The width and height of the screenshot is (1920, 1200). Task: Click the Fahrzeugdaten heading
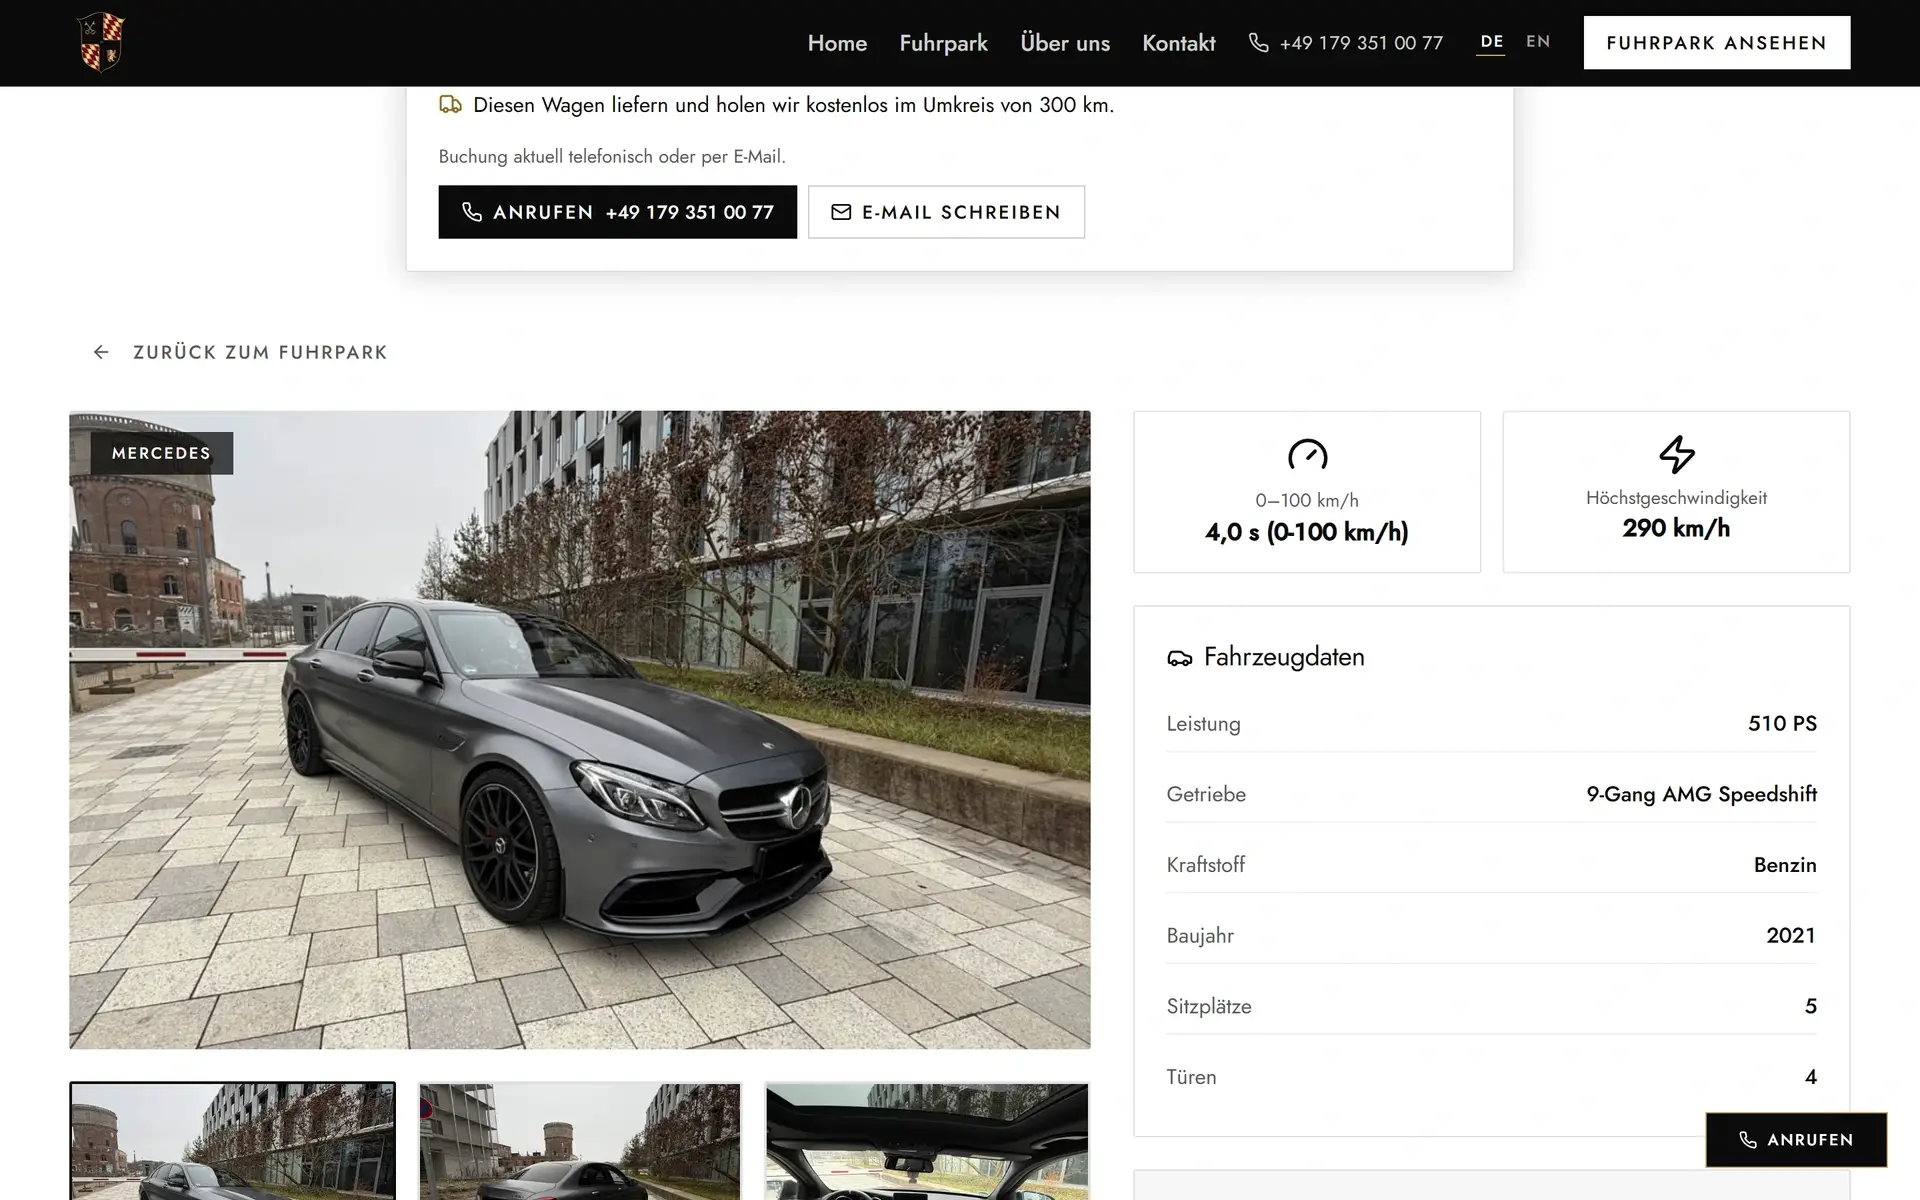pos(1284,657)
